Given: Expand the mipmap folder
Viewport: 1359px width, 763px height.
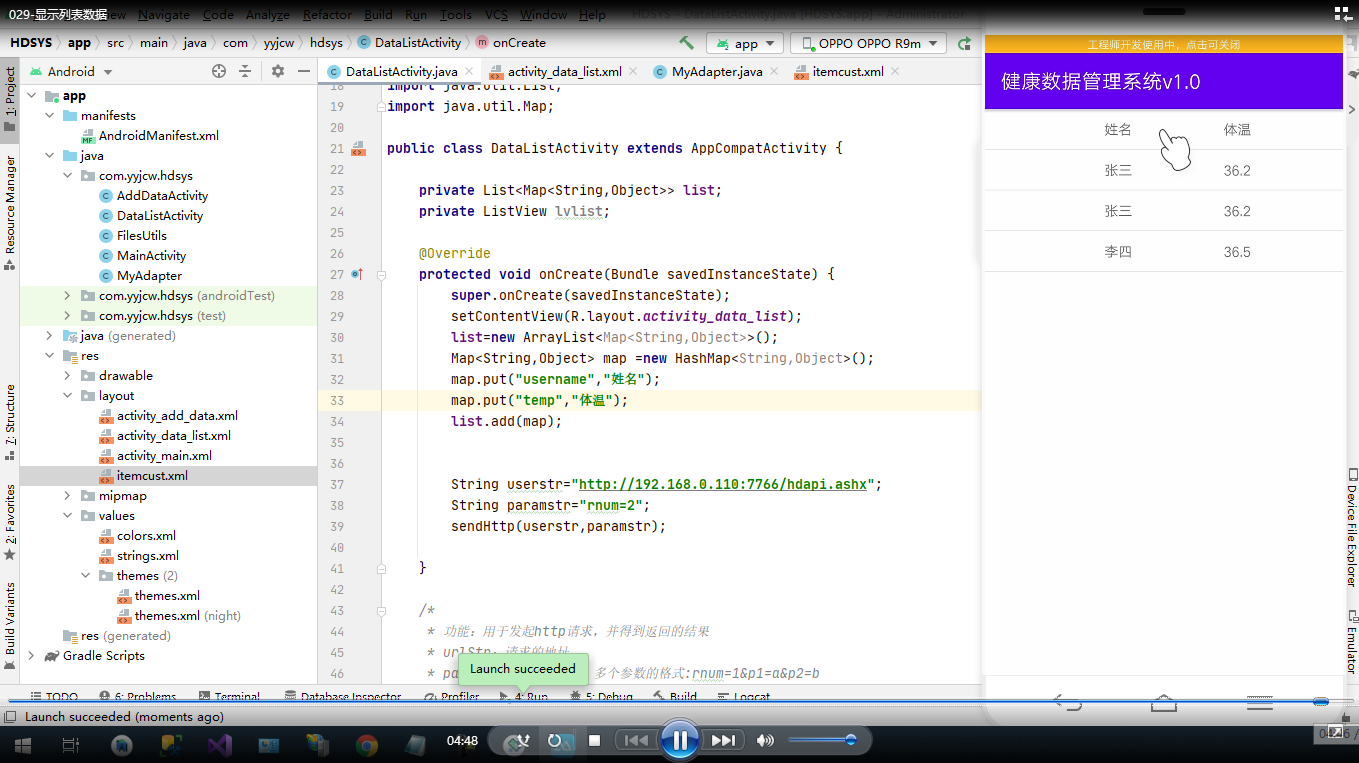Looking at the screenshot, I should [68, 496].
